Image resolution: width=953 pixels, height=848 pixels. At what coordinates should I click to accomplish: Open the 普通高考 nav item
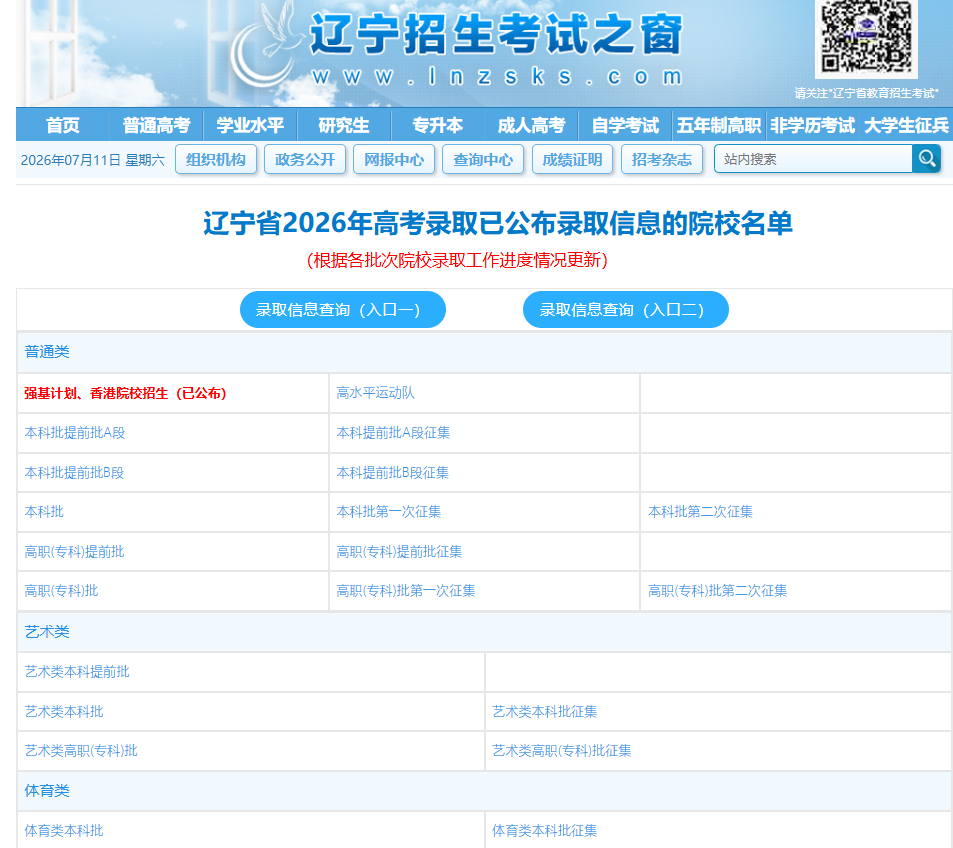(156, 125)
